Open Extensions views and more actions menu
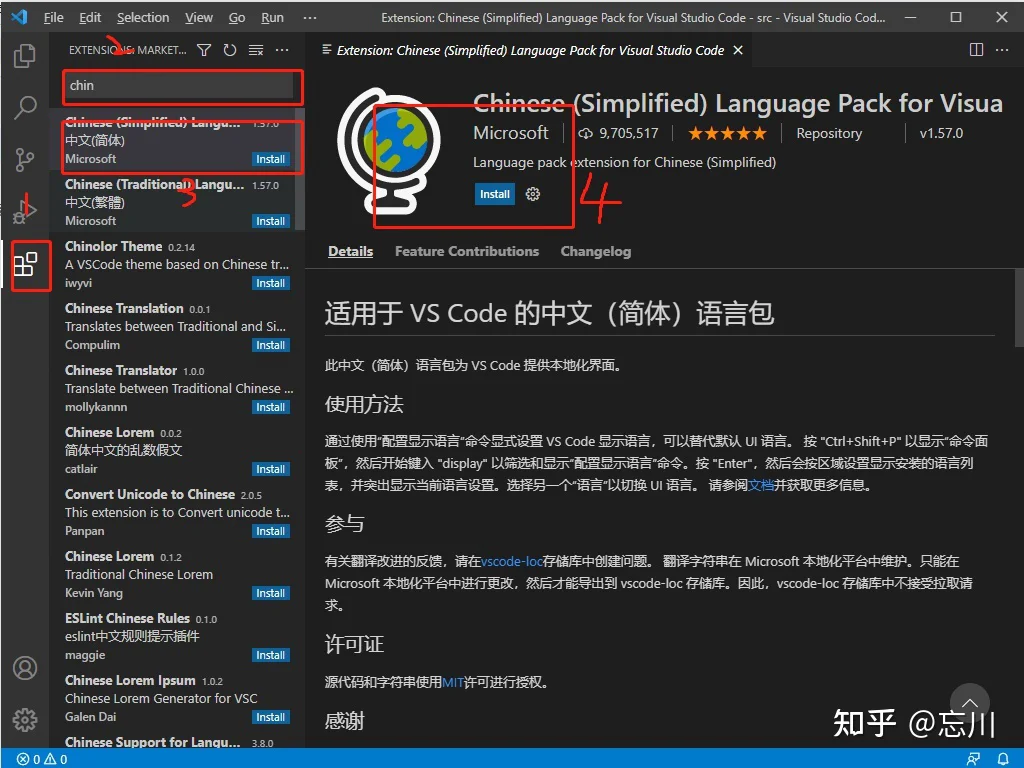 click(282, 50)
